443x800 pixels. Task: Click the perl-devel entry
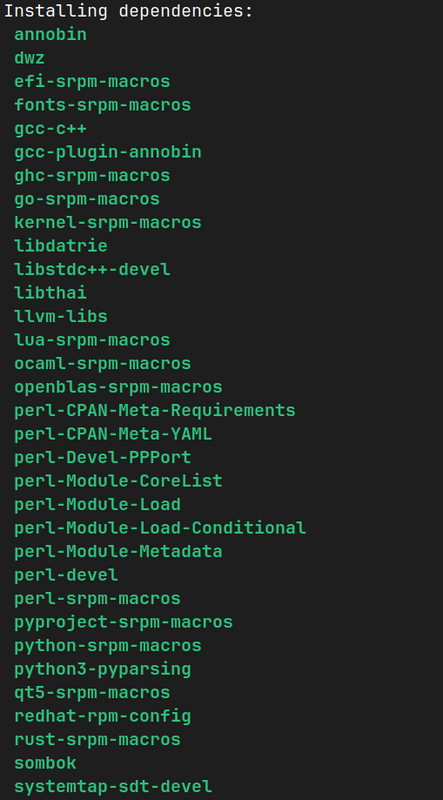coord(66,574)
